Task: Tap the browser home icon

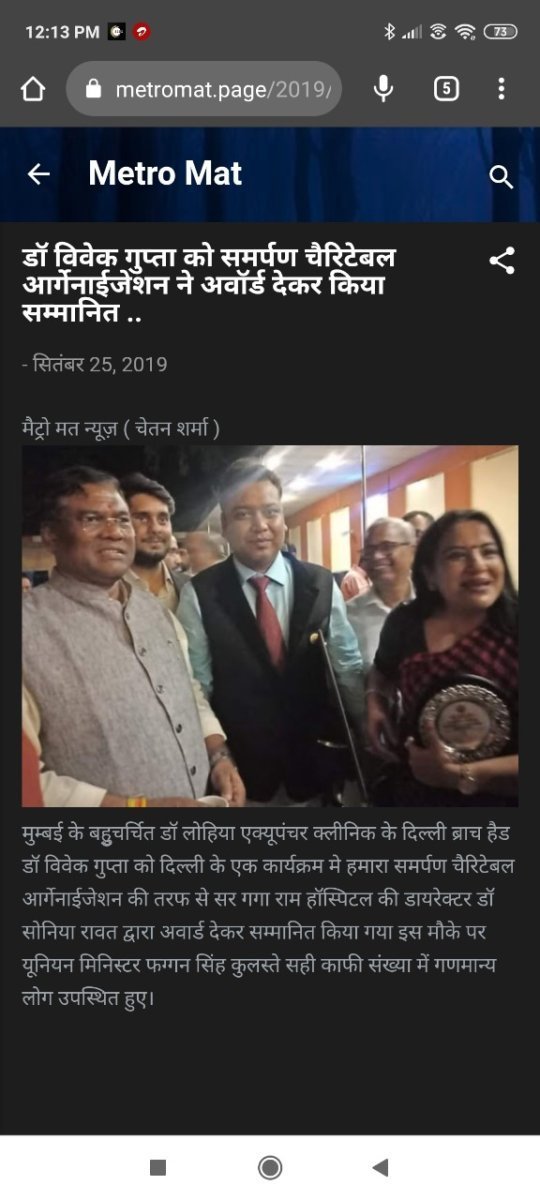Action: pos(33,89)
